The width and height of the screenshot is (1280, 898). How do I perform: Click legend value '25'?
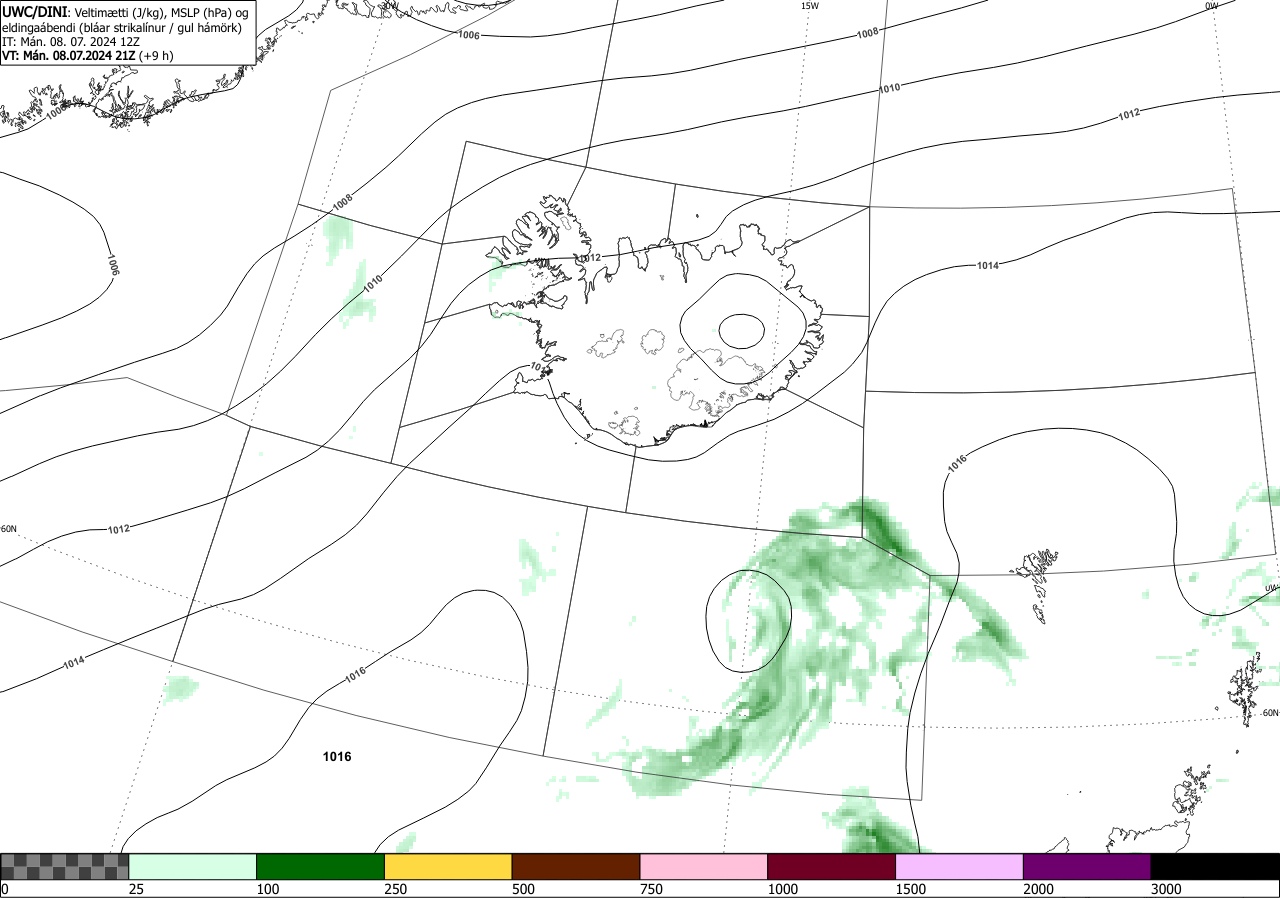tap(137, 889)
